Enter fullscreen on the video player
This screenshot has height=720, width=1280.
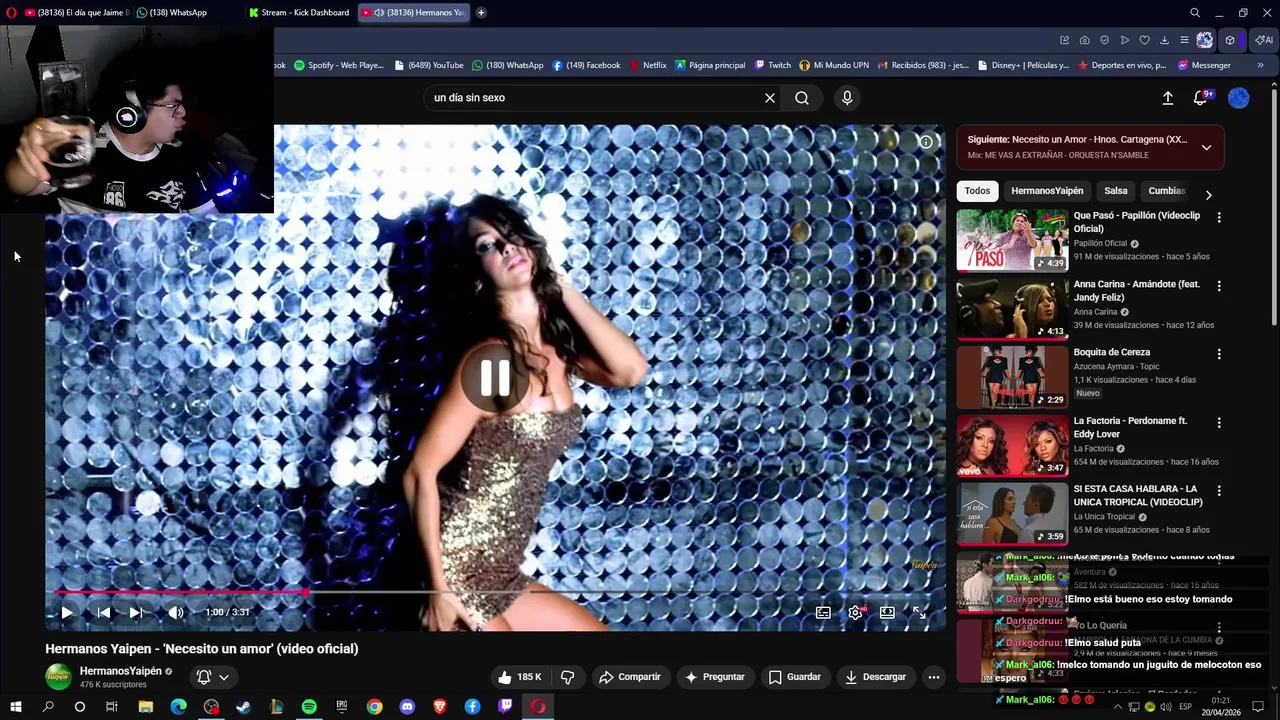[919, 612]
